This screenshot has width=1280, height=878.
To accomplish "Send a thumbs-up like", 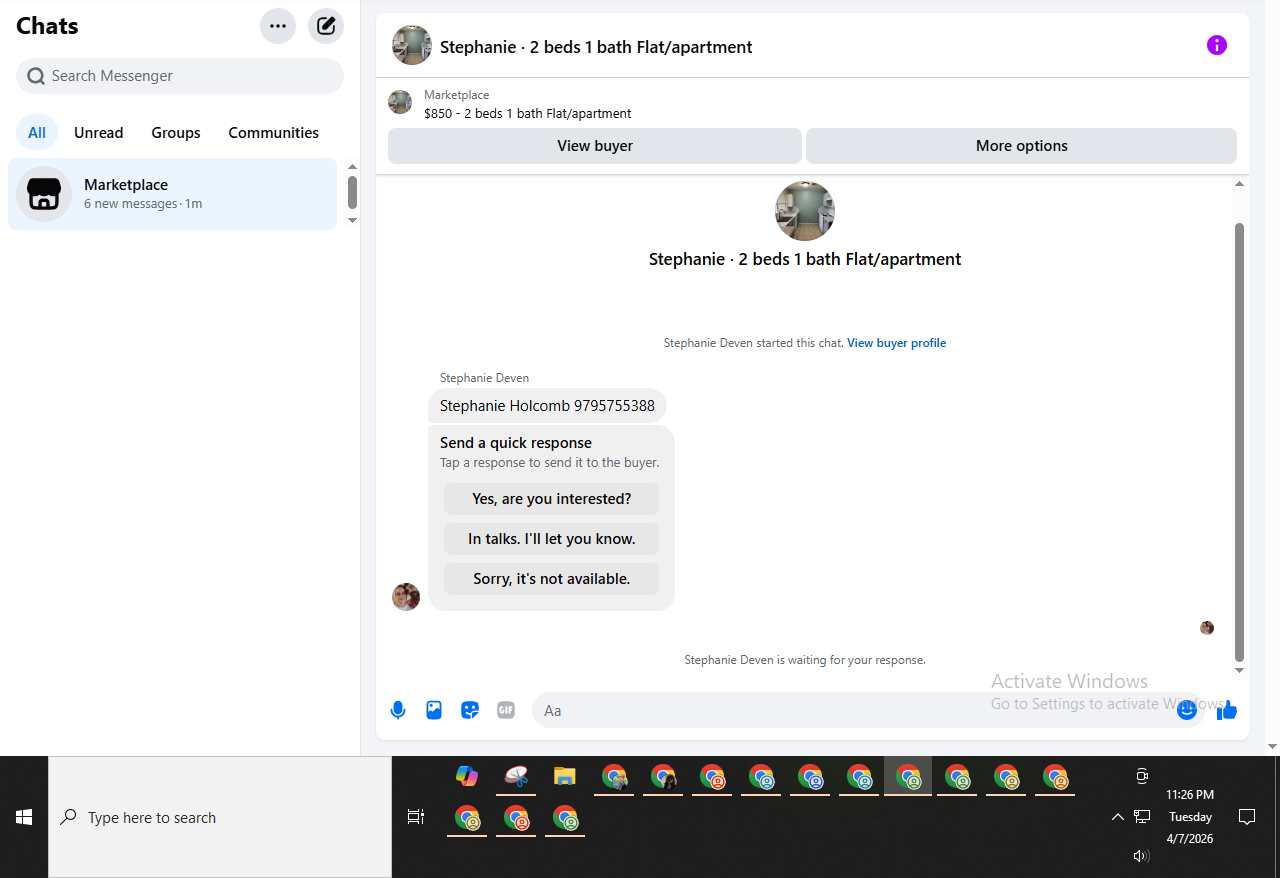I will point(1227,711).
